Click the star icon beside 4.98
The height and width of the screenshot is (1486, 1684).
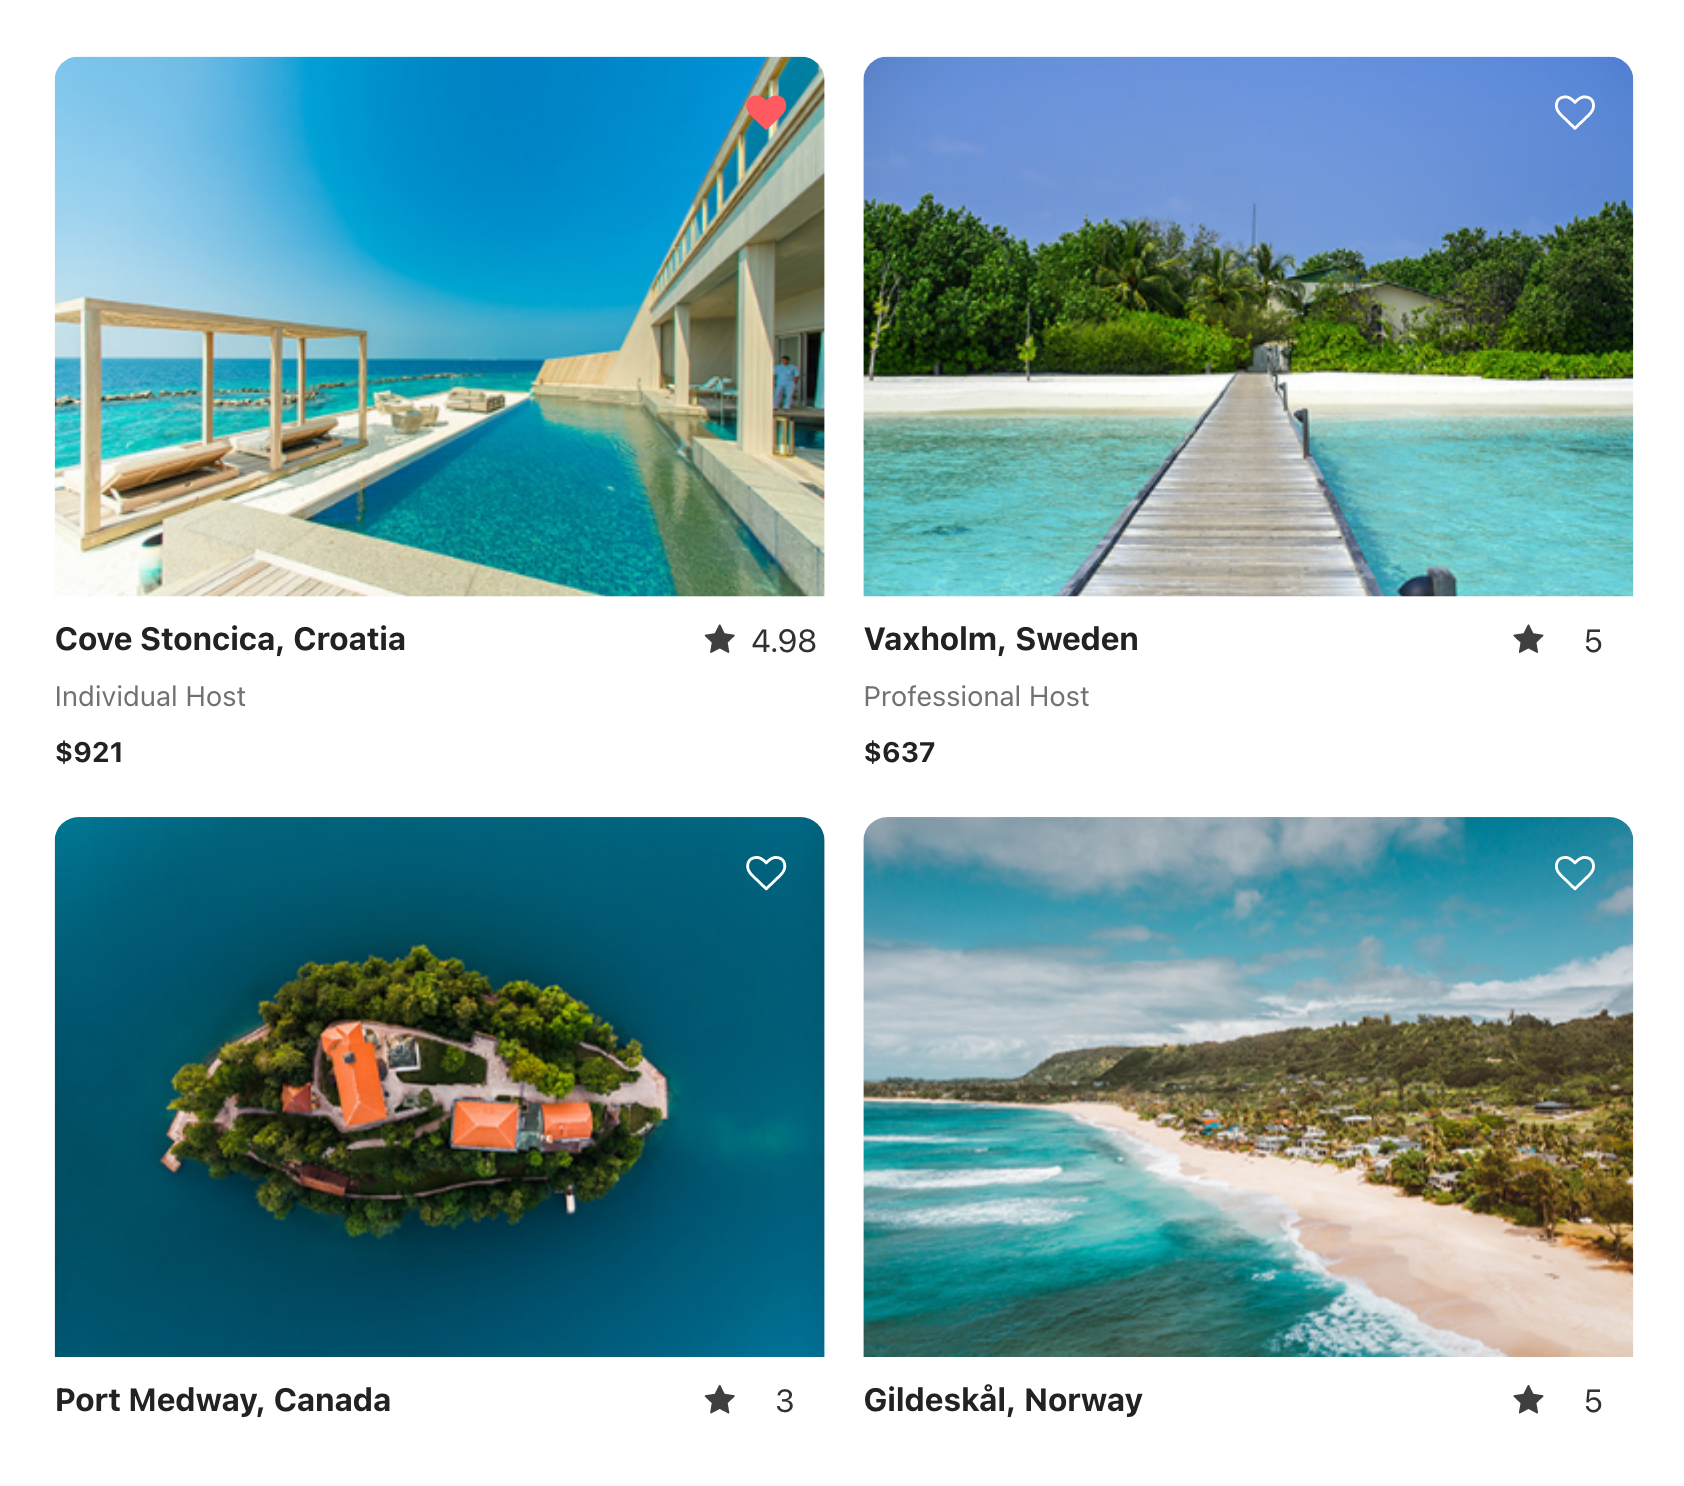click(x=720, y=639)
